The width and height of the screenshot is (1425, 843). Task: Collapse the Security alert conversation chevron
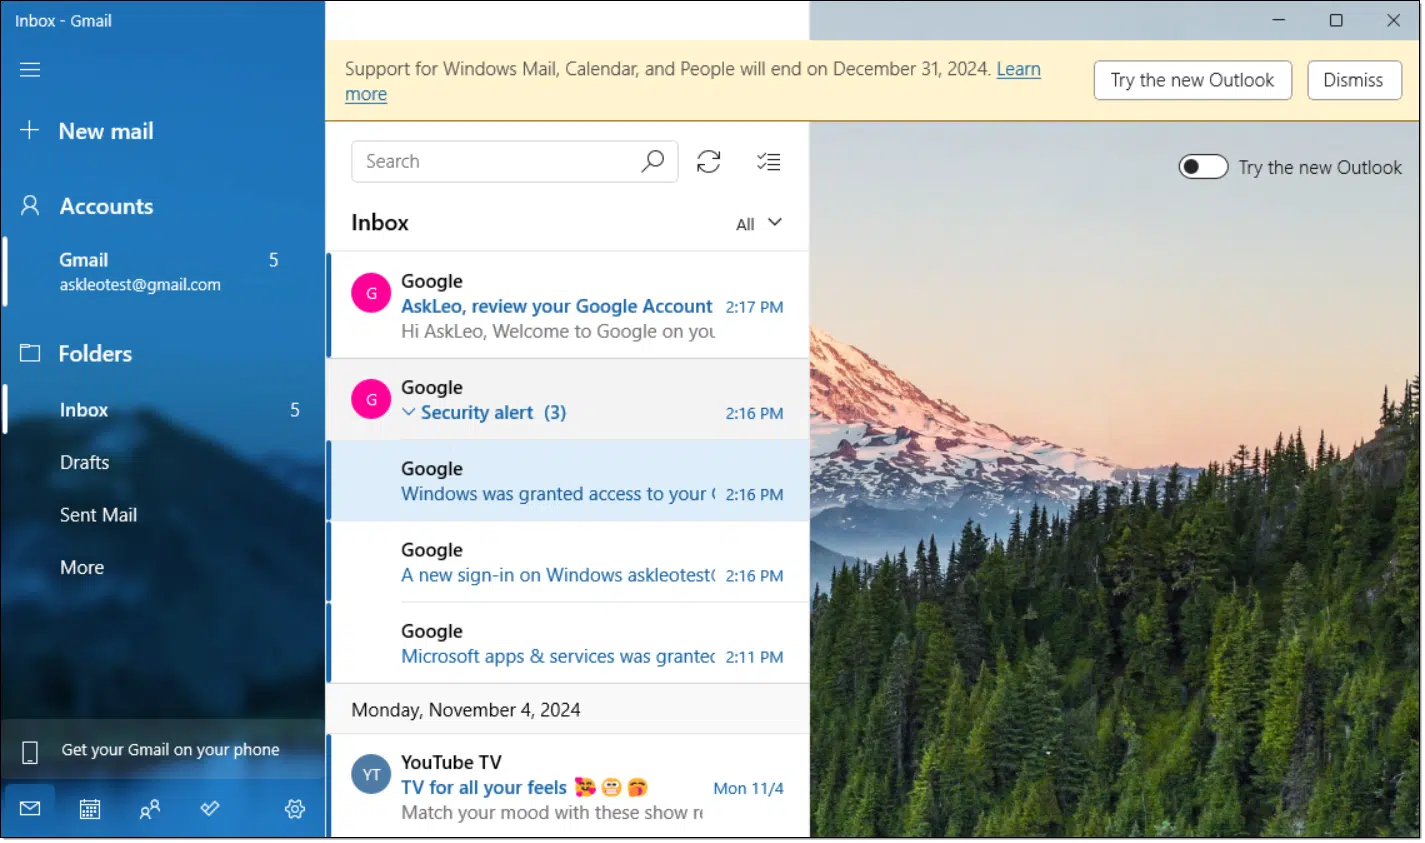click(x=408, y=412)
